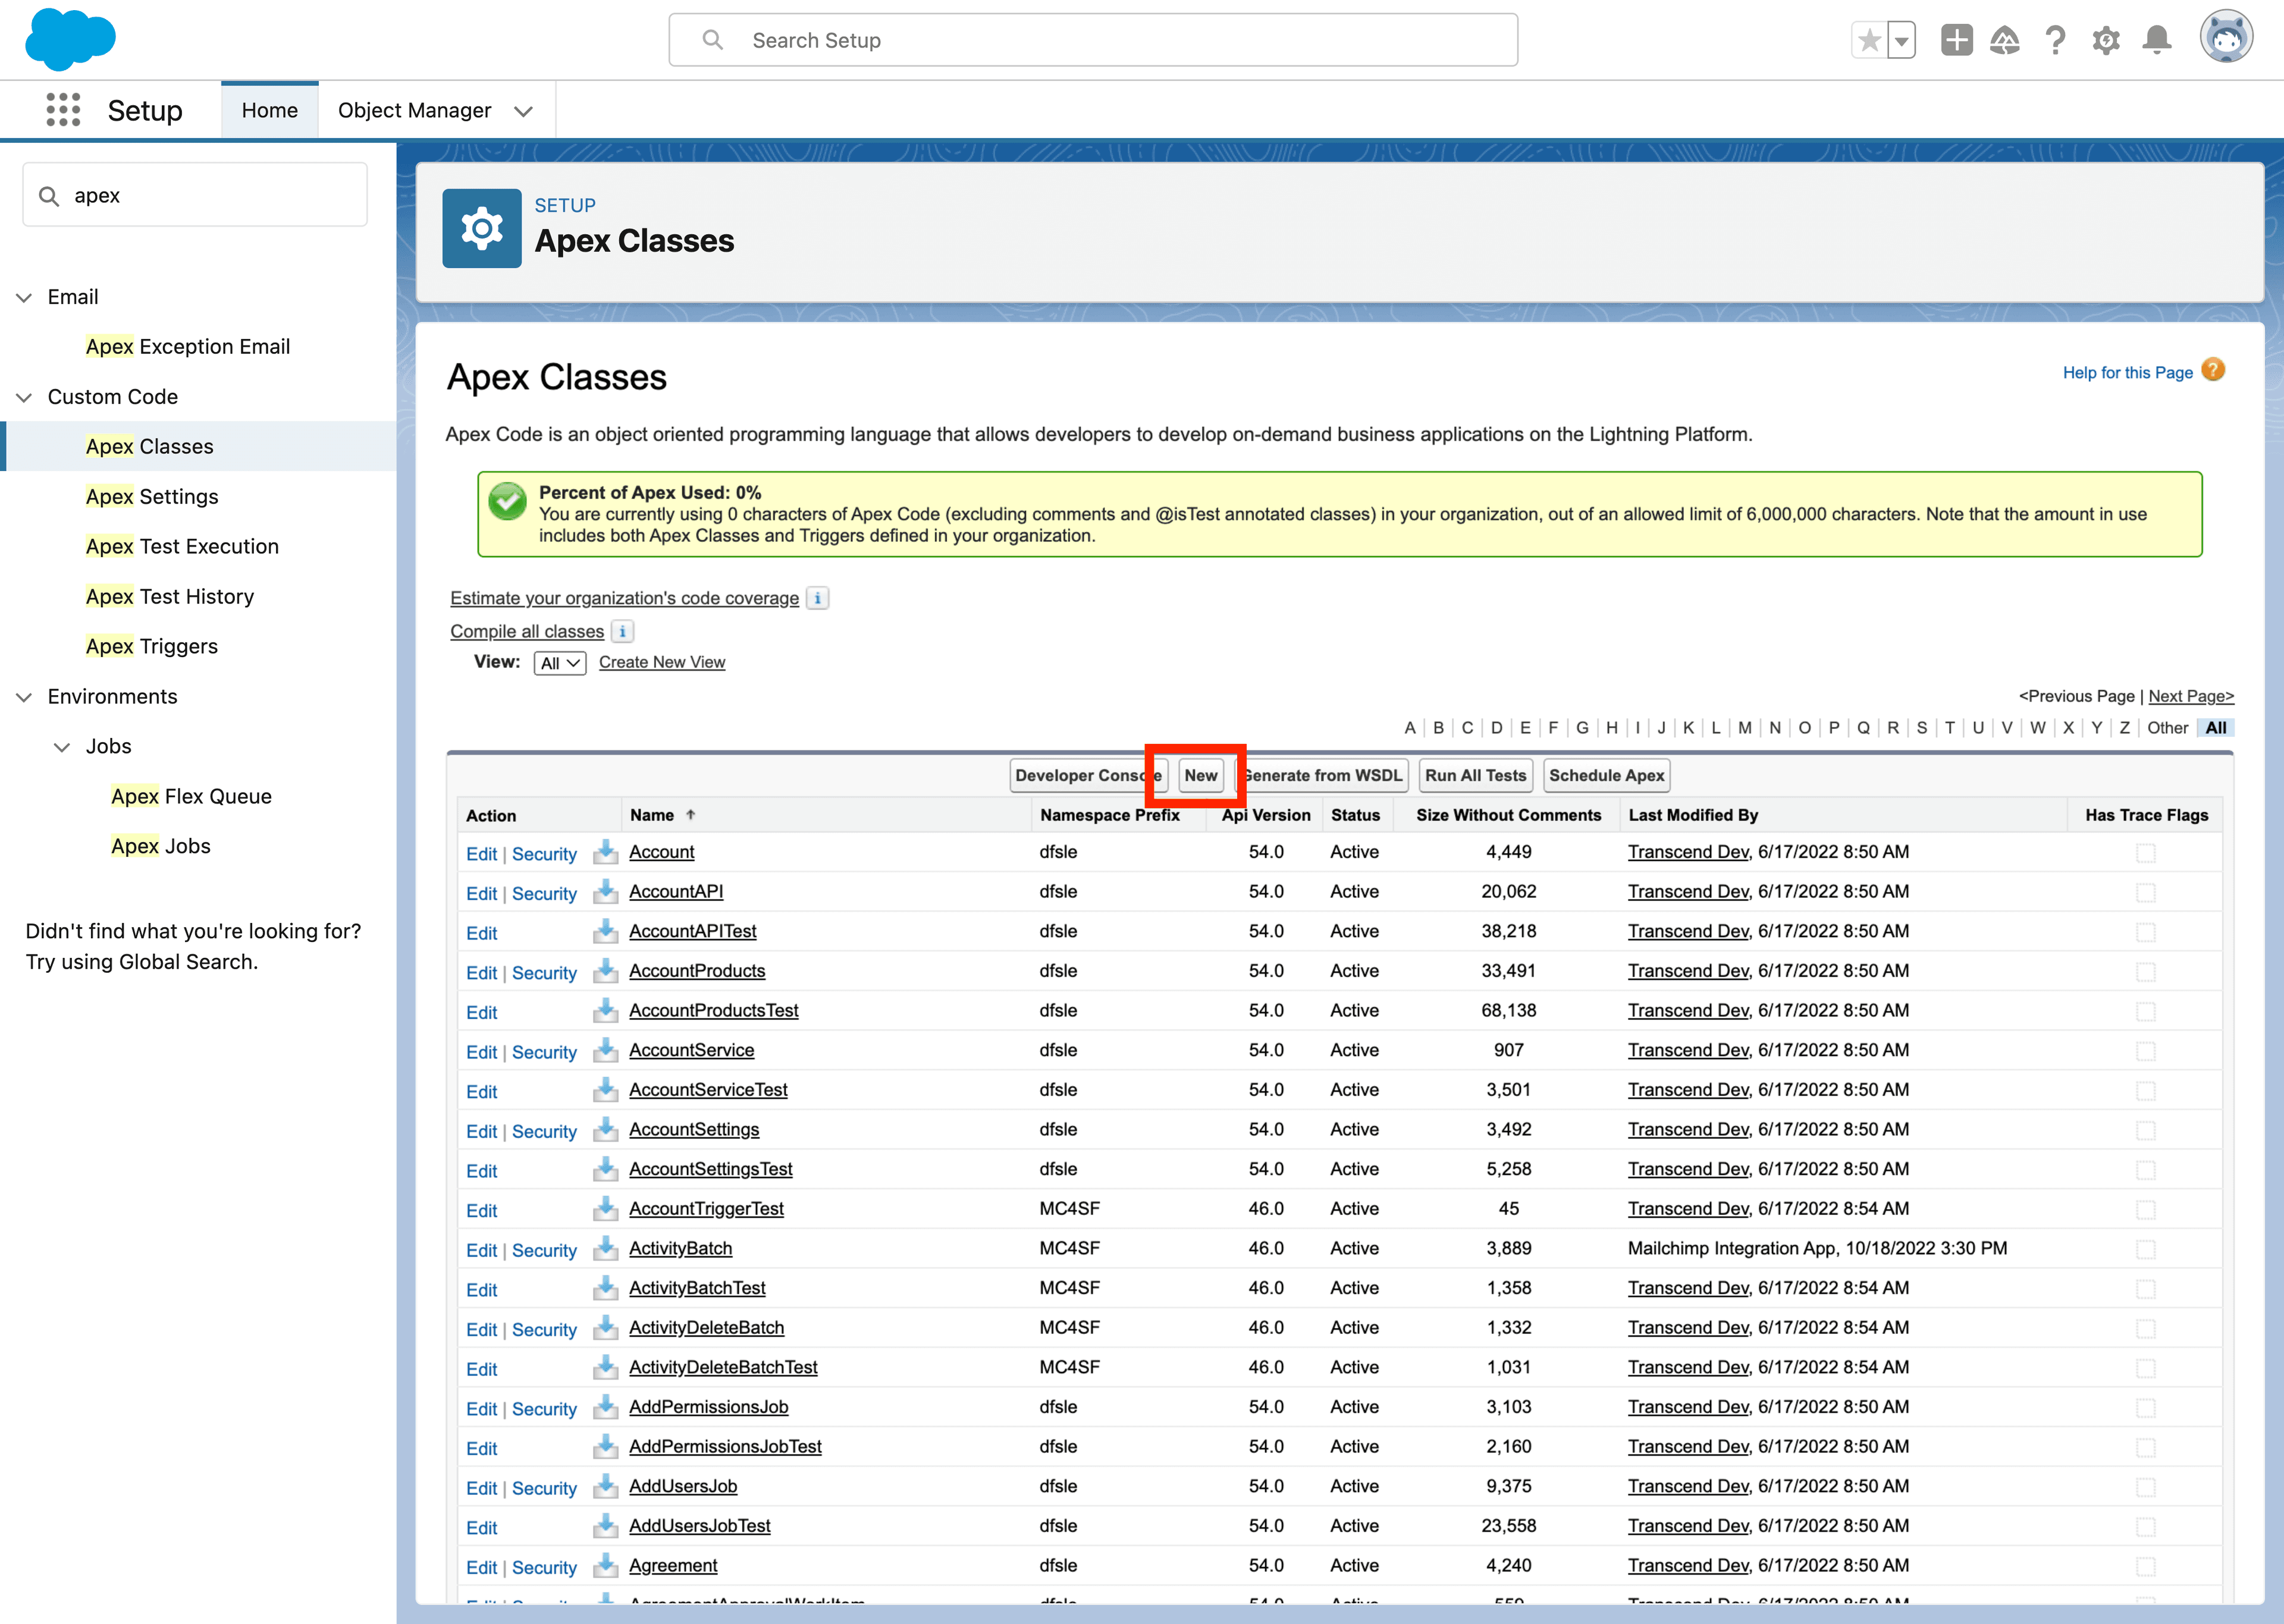Collapse the Email section
Viewport: 2284px width, 1624px height.
pos(24,297)
